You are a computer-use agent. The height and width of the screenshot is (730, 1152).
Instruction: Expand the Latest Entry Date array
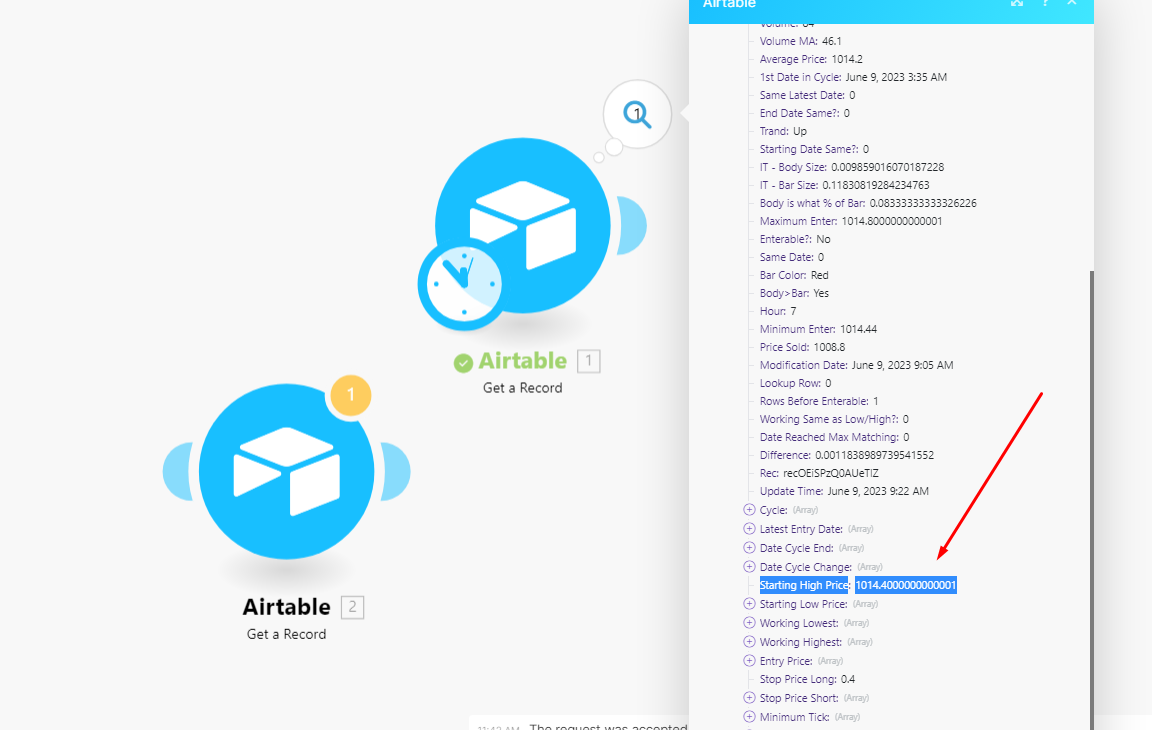(749, 529)
